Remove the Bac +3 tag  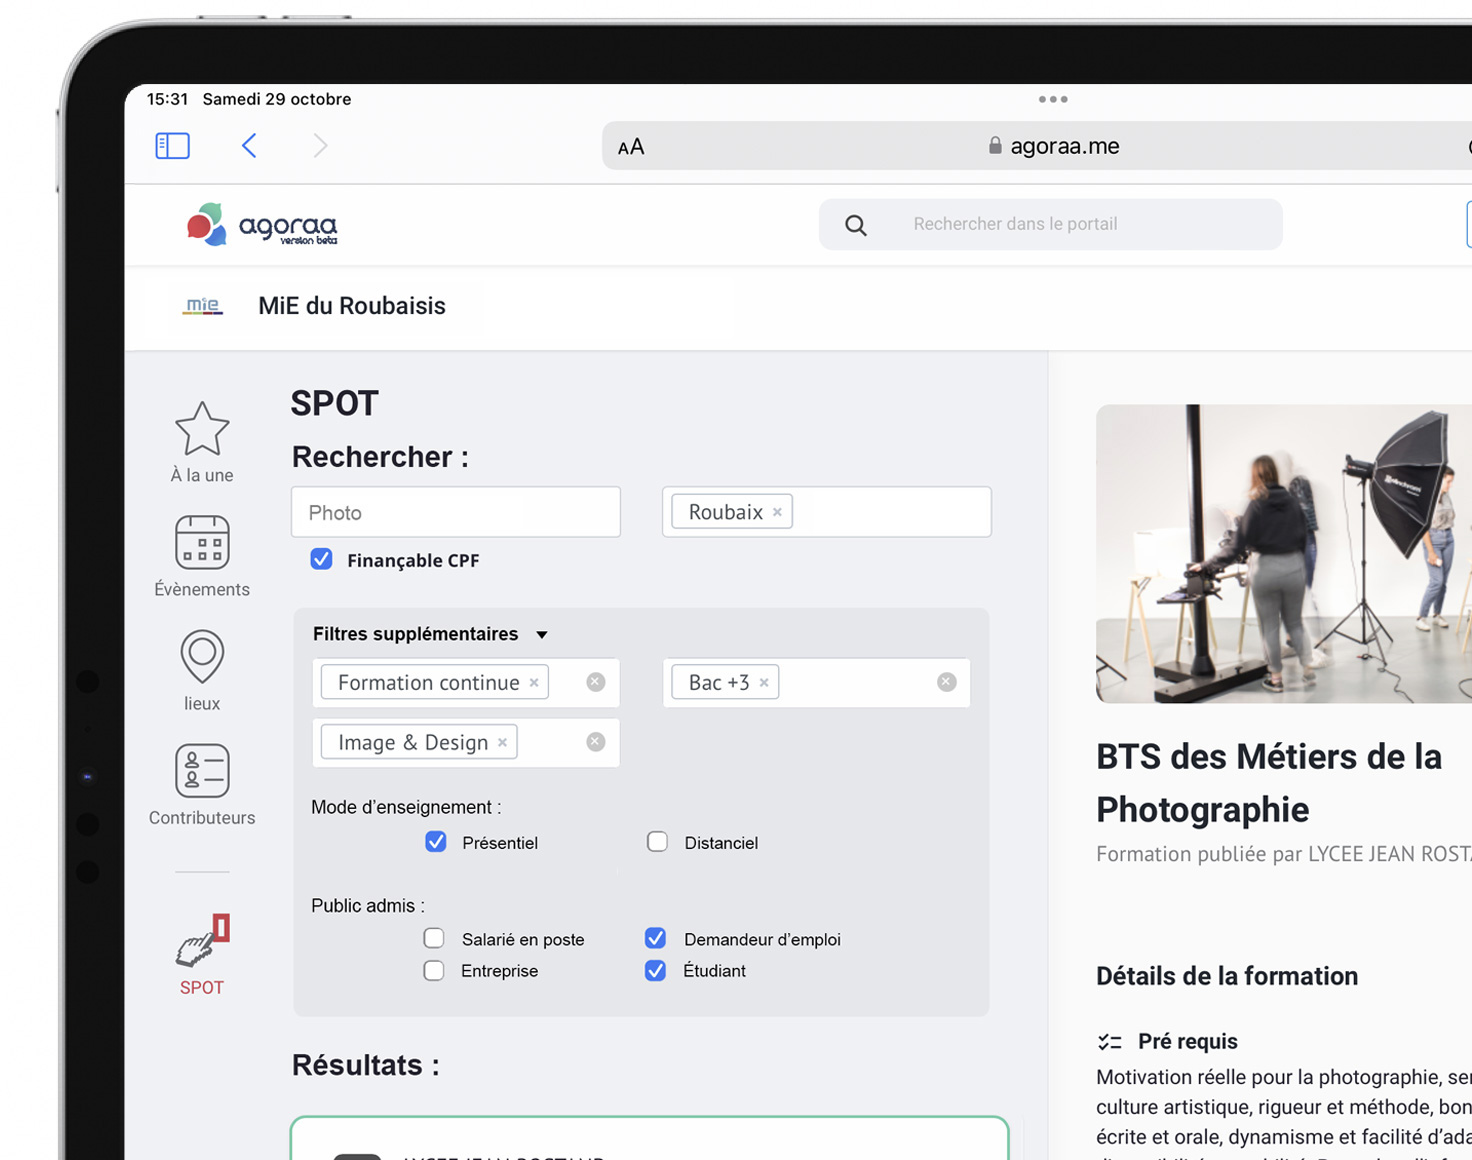764,683
